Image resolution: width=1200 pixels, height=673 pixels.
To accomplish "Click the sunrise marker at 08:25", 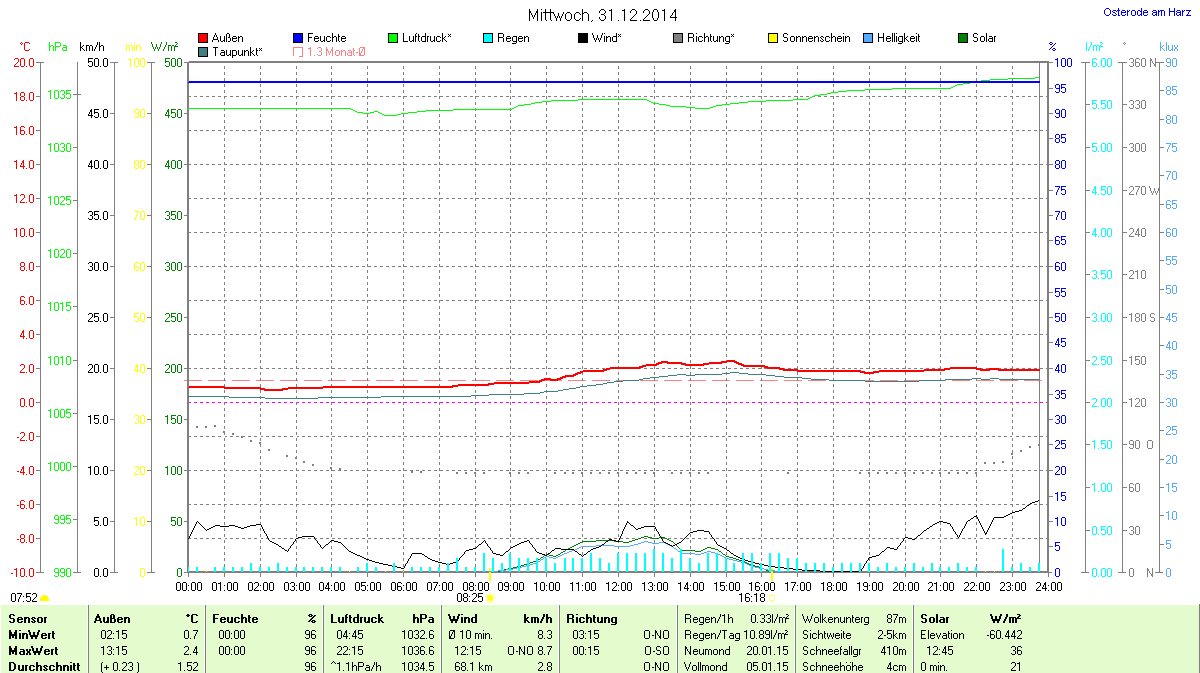I will tap(490, 598).
